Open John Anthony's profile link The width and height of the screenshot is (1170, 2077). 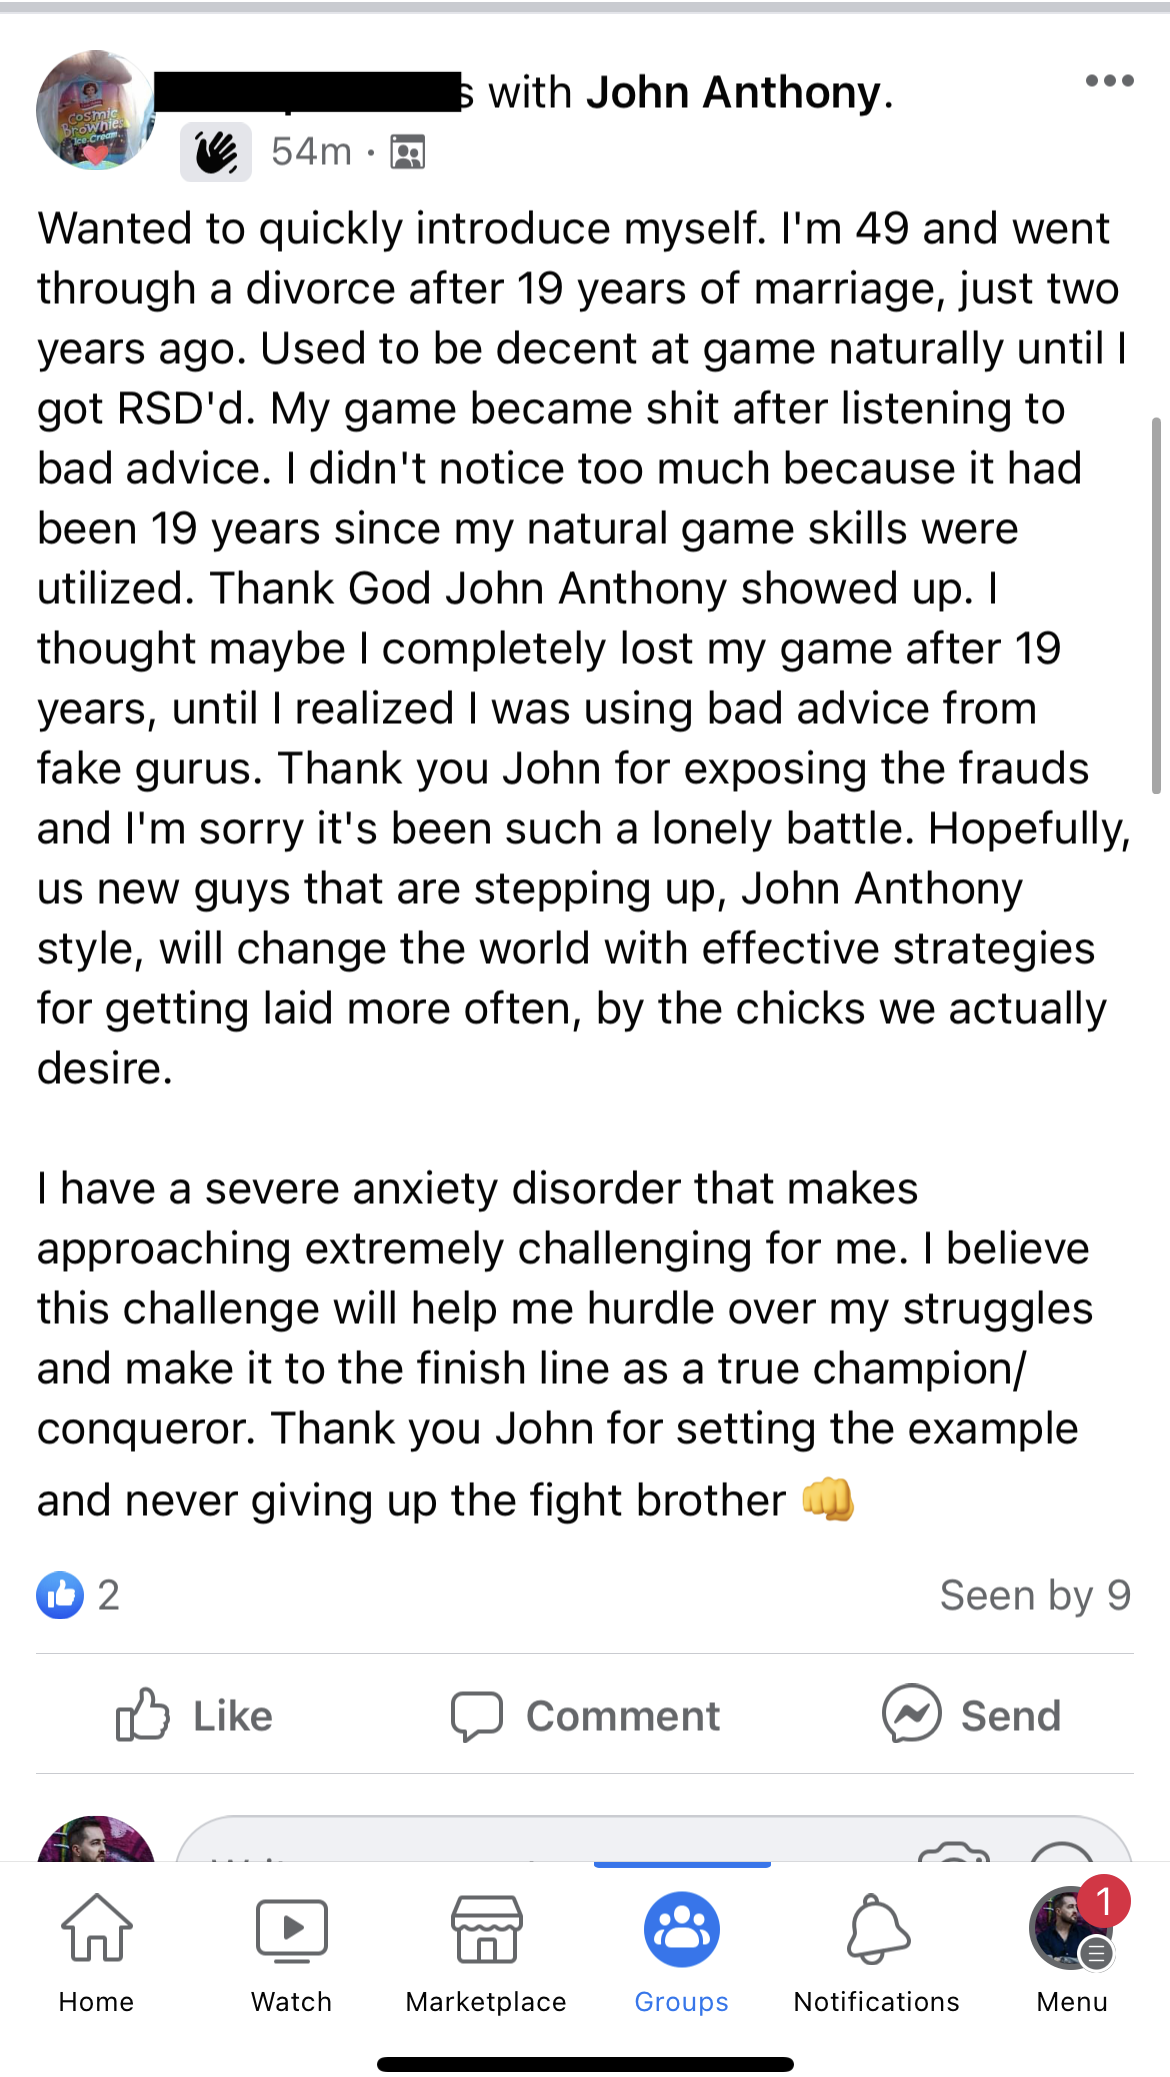tap(735, 93)
